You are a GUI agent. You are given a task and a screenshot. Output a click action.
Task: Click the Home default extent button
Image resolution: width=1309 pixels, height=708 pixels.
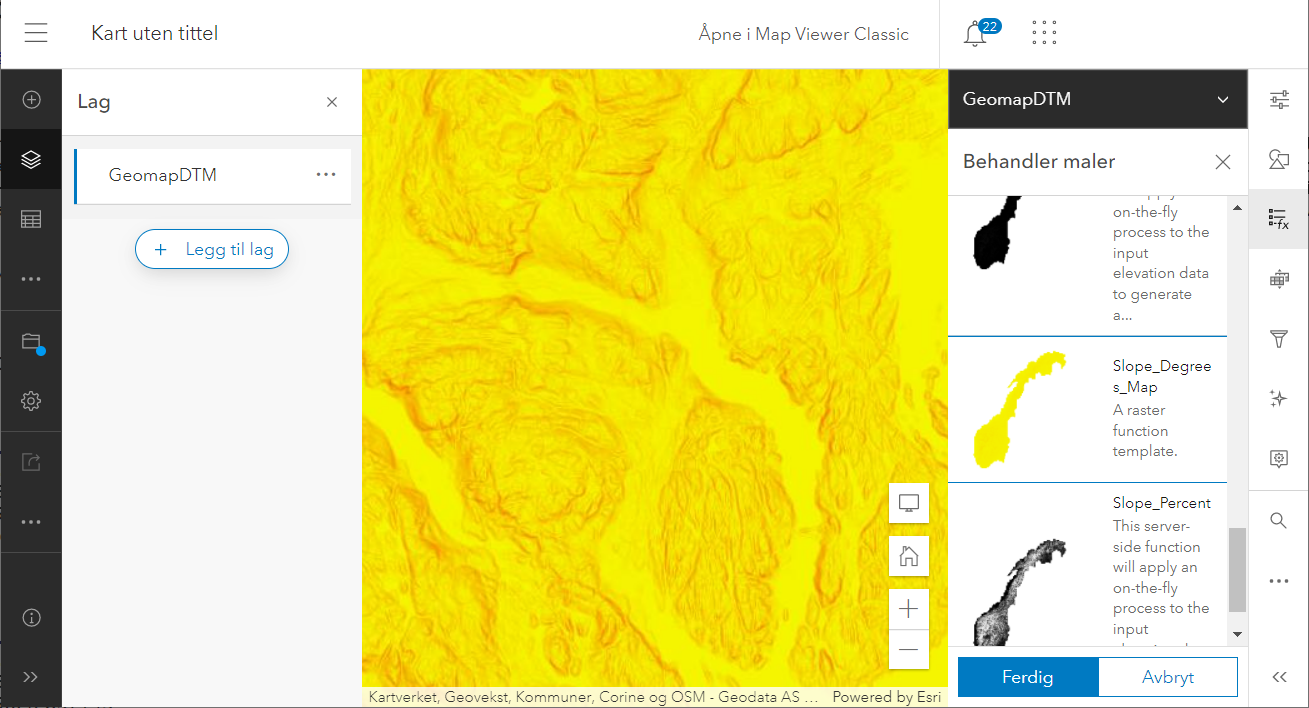[909, 556]
